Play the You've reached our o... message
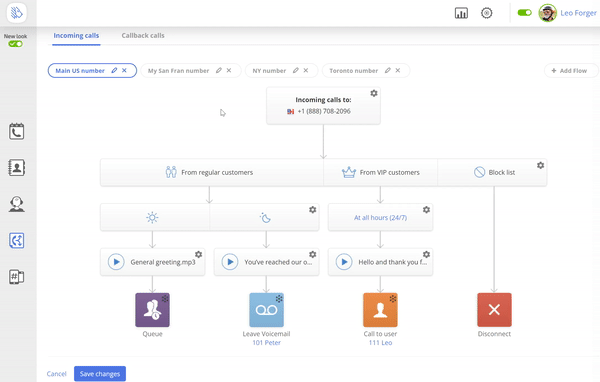 (x=230, y=262)
